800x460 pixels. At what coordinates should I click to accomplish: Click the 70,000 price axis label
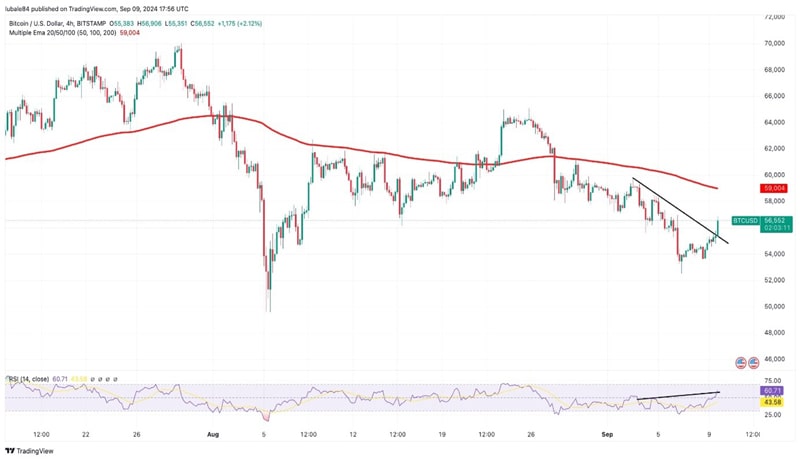[x=774, y=43]
